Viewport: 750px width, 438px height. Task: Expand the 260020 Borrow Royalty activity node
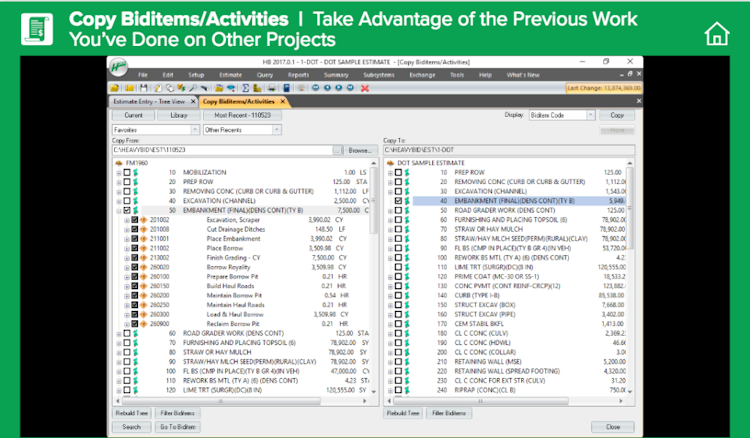pyautogui.click(x=127, y=268)
